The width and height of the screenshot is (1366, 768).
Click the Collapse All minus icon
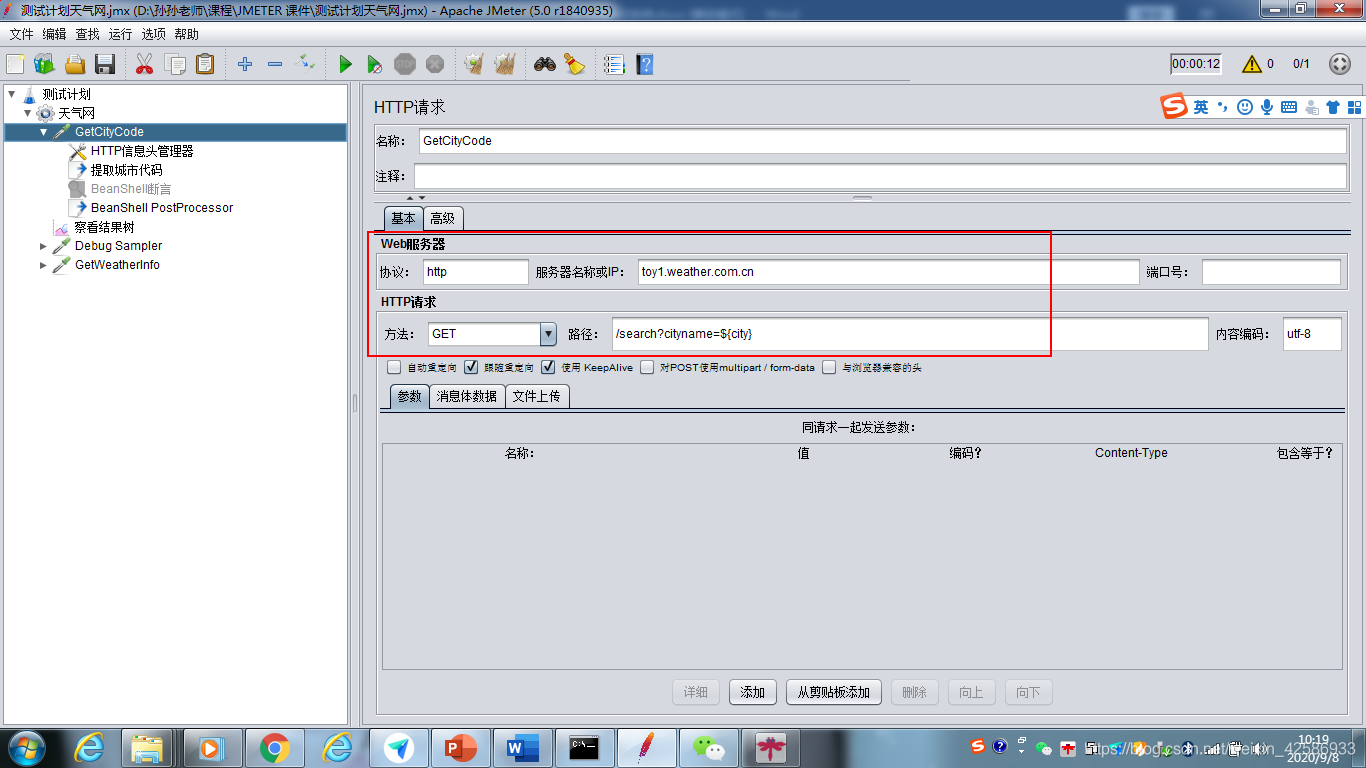pyautogui.click(x=275, y=64)
